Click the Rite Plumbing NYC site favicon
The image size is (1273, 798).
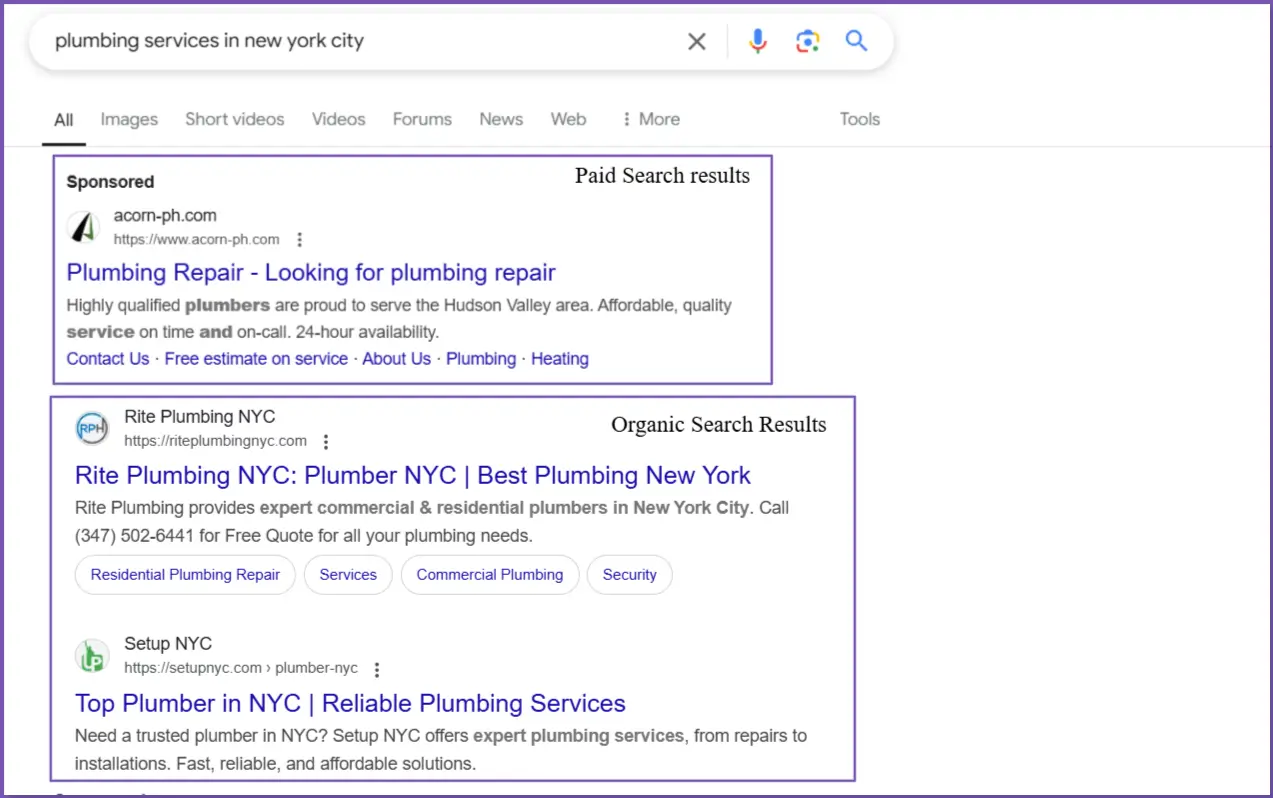pyautogui.click(x=91, y=428)
